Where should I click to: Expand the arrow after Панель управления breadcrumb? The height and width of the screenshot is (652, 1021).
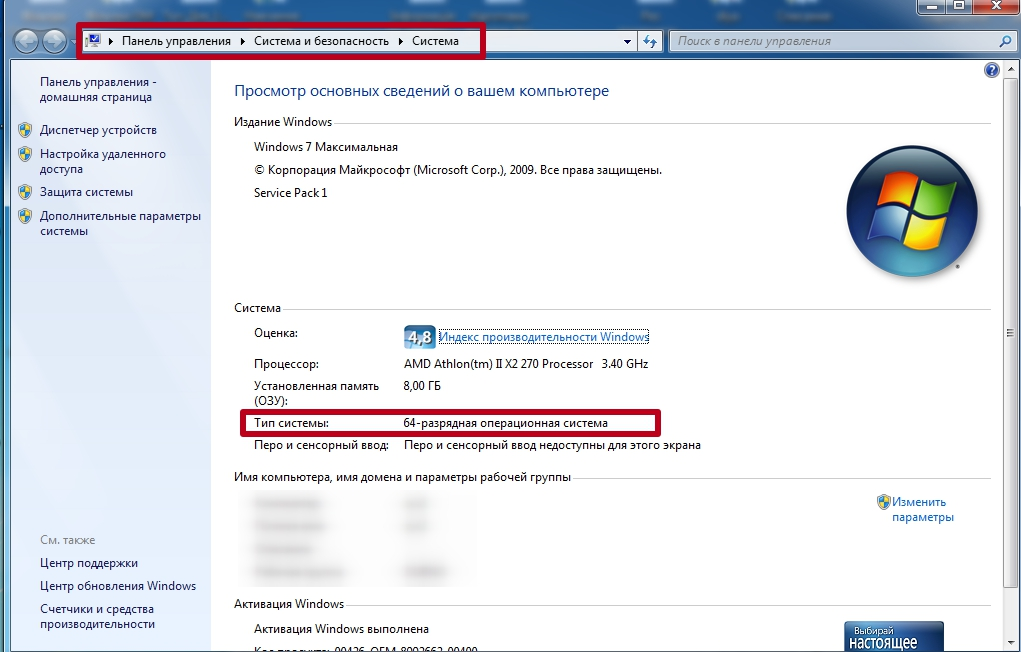coord(242,41)
